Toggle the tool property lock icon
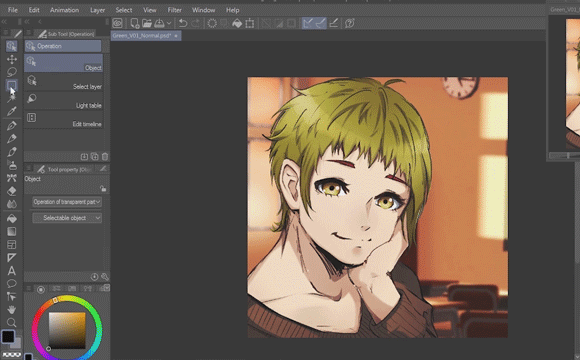This screenshot has height=360, width=580. 103,189
